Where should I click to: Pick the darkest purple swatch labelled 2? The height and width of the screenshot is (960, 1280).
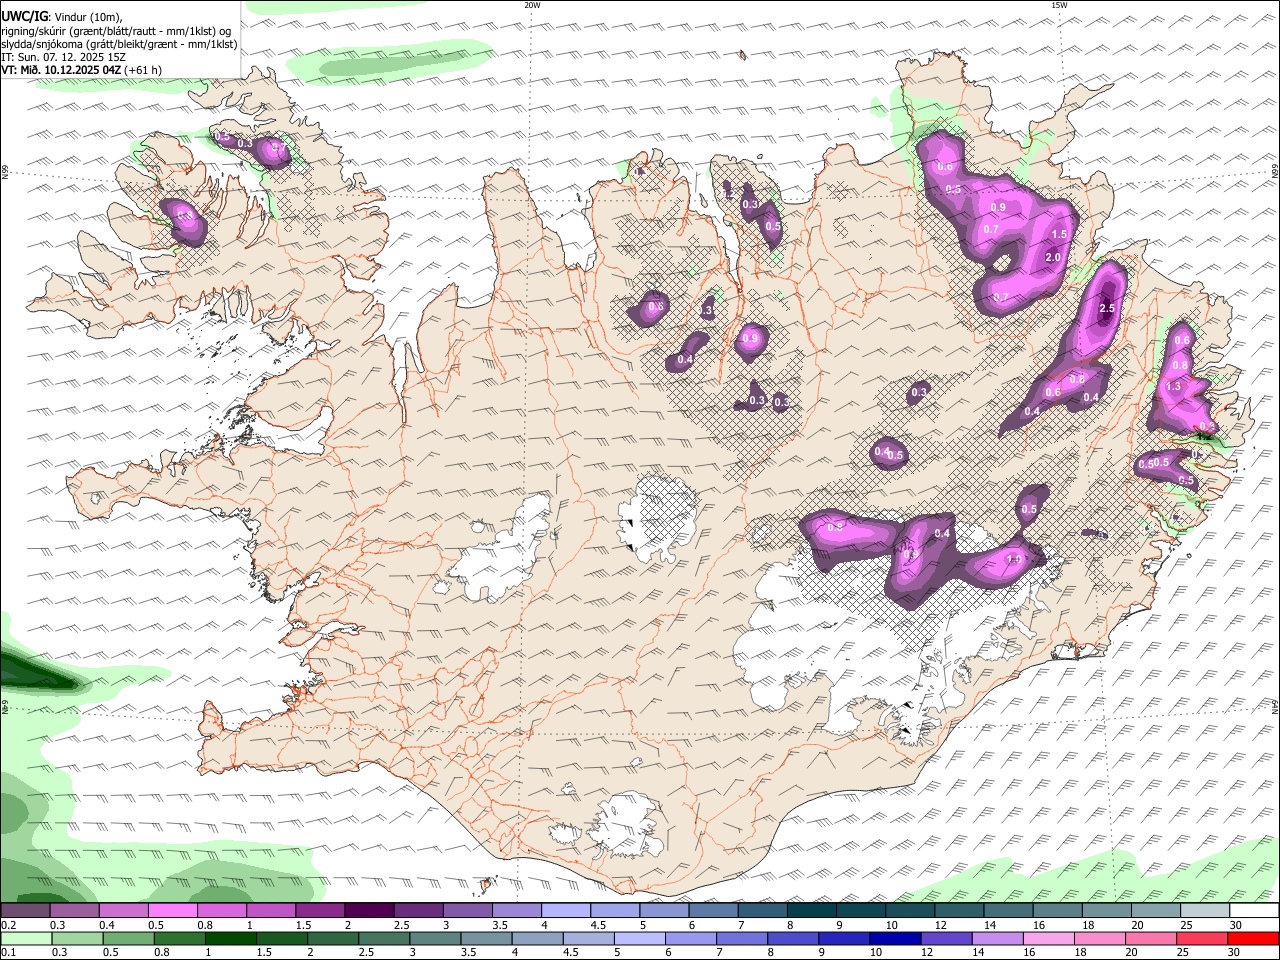[368, 911]
